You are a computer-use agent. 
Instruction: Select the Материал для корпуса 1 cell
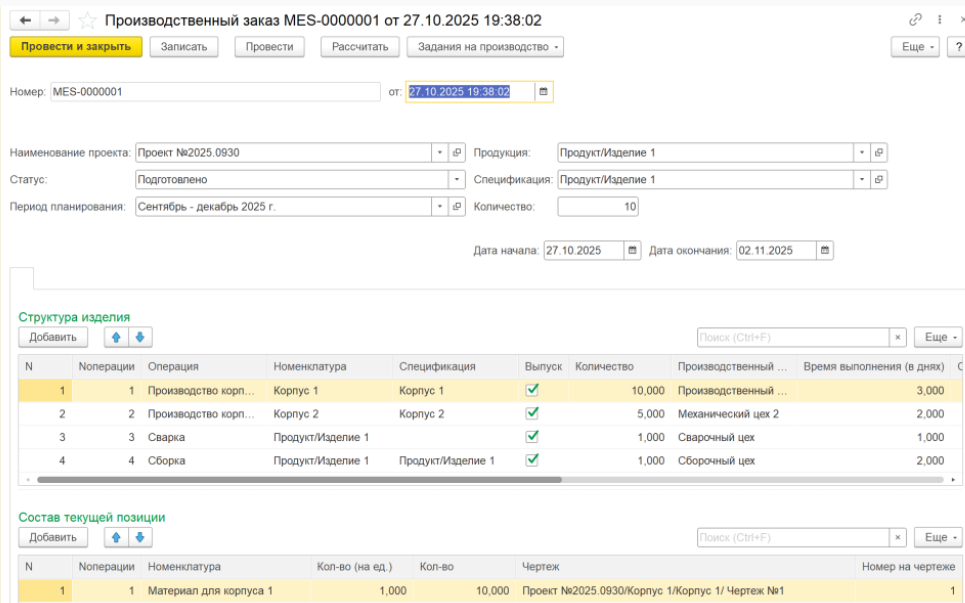click(226, 591)
